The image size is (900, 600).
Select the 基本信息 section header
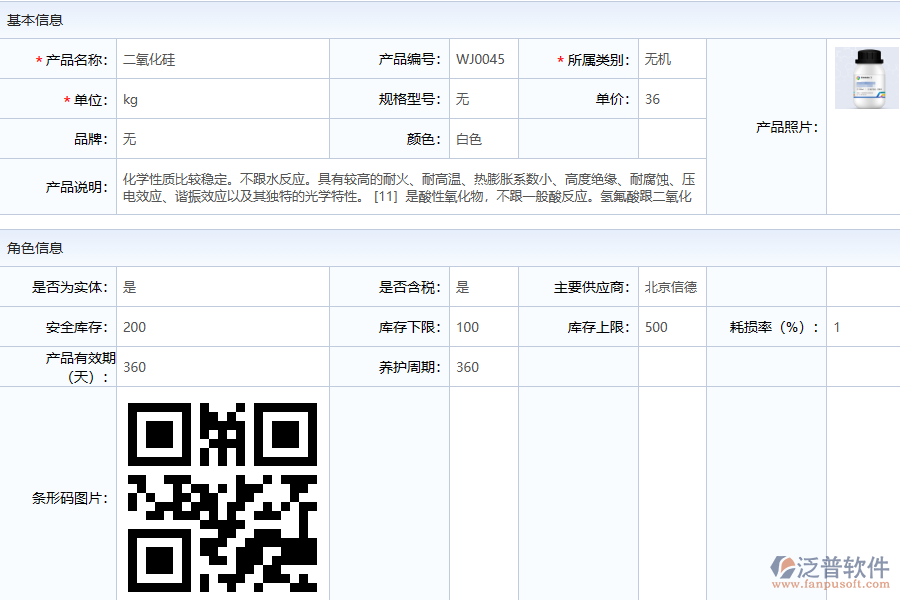point(35,20)
